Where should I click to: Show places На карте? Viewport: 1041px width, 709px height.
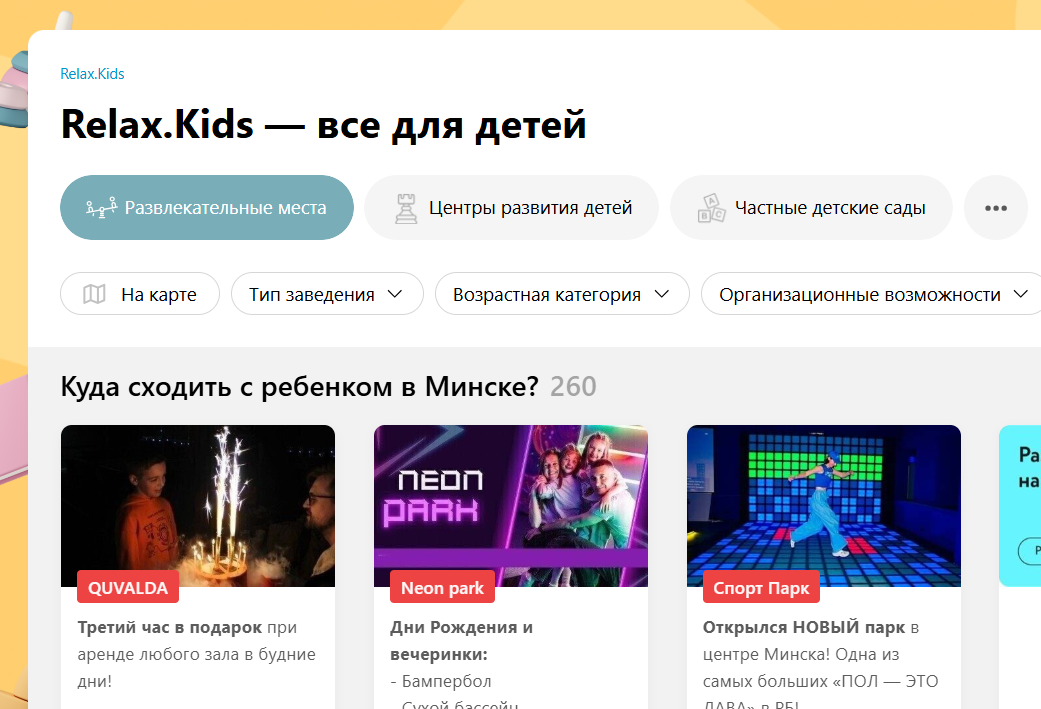pos(140,294)
